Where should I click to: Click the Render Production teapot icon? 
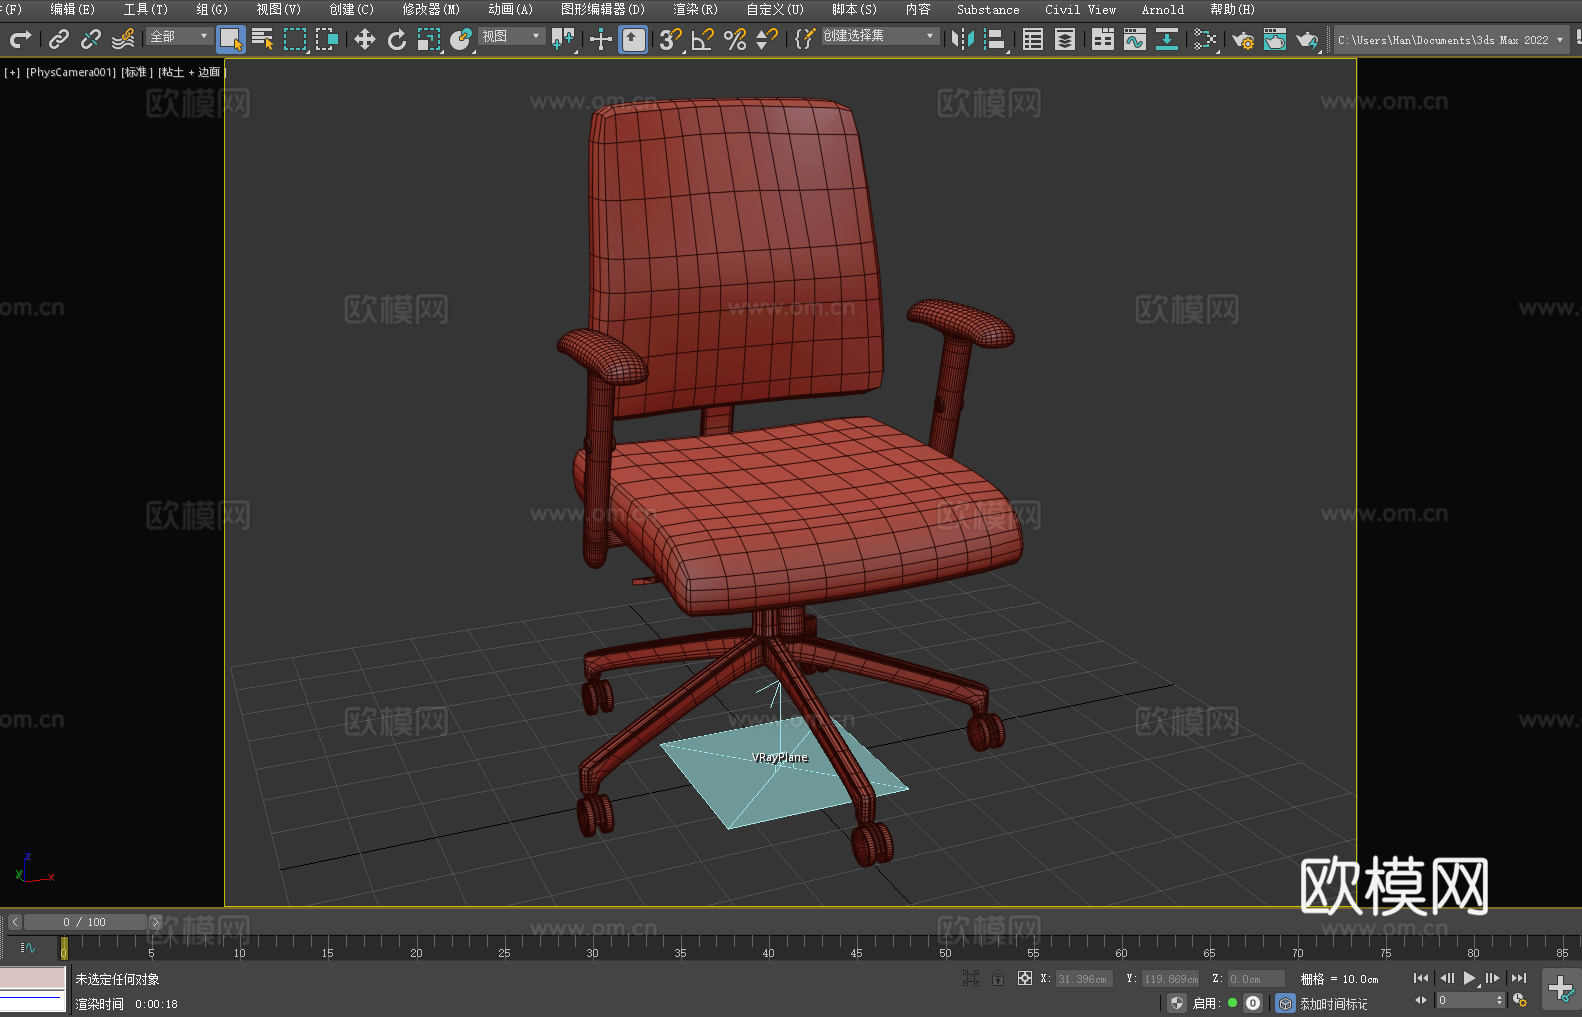click(x=1307, y=39)
